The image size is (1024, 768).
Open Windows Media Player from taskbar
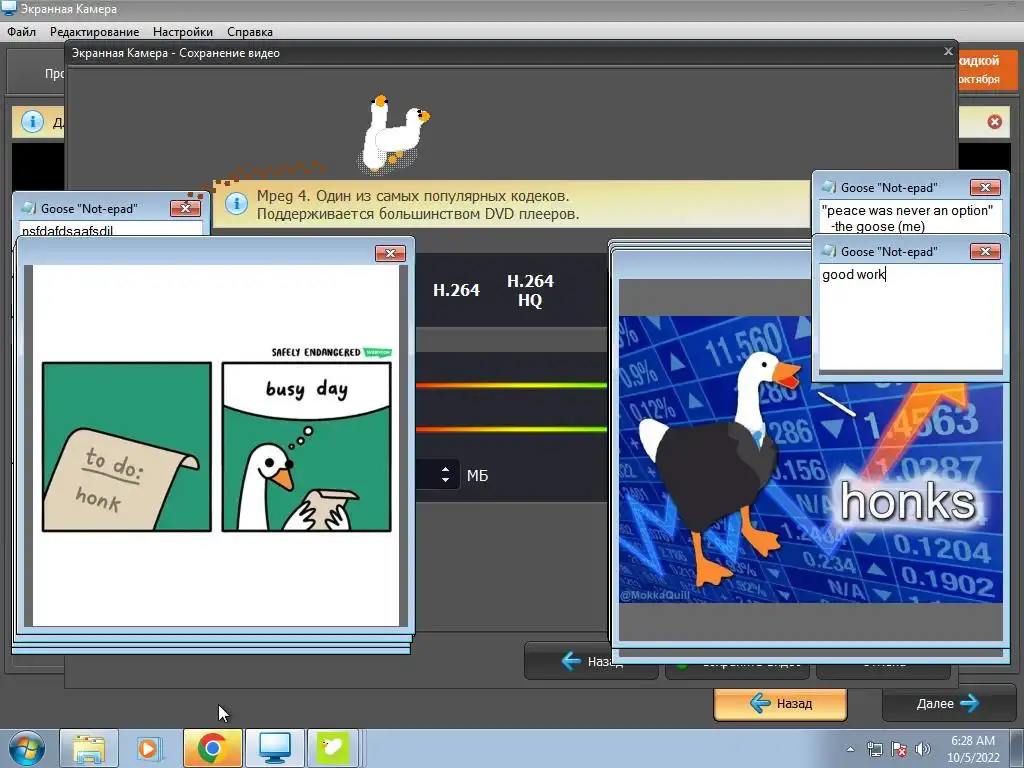(148, 748)
